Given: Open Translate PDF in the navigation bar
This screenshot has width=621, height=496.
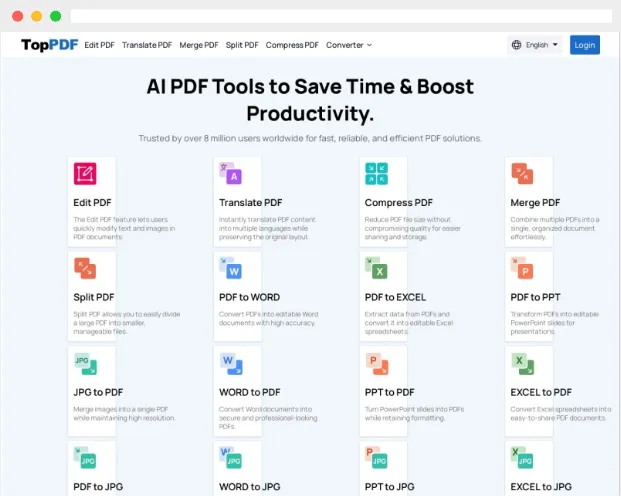Looking at the screenshot, I should point(147,45).
